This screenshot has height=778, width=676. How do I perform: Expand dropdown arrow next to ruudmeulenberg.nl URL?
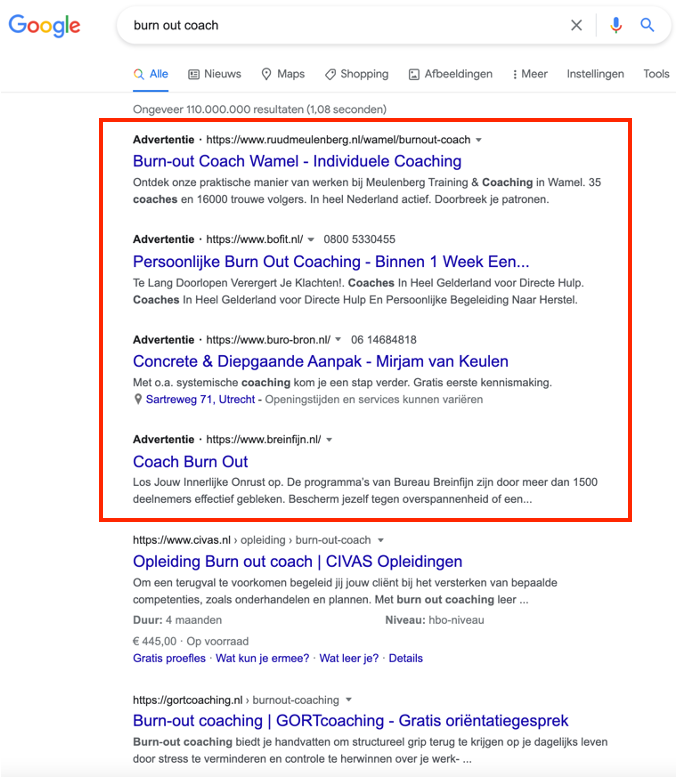[x=478, y=140]
